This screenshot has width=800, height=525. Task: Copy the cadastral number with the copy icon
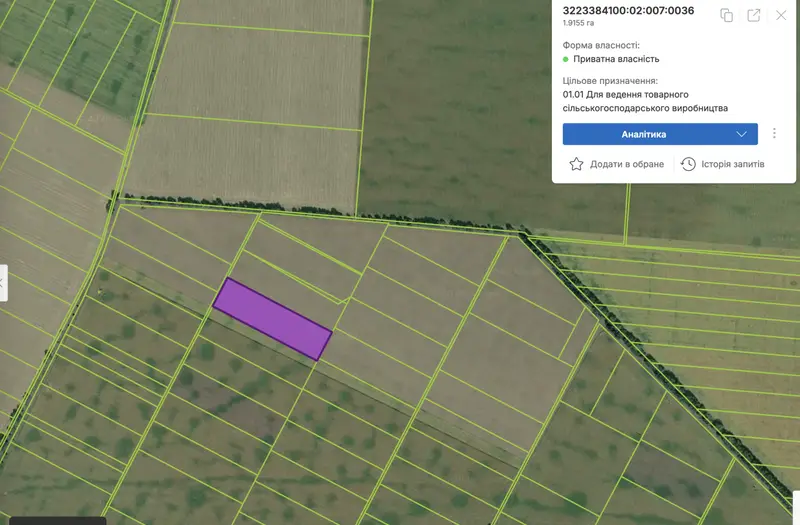pos(727,15)
